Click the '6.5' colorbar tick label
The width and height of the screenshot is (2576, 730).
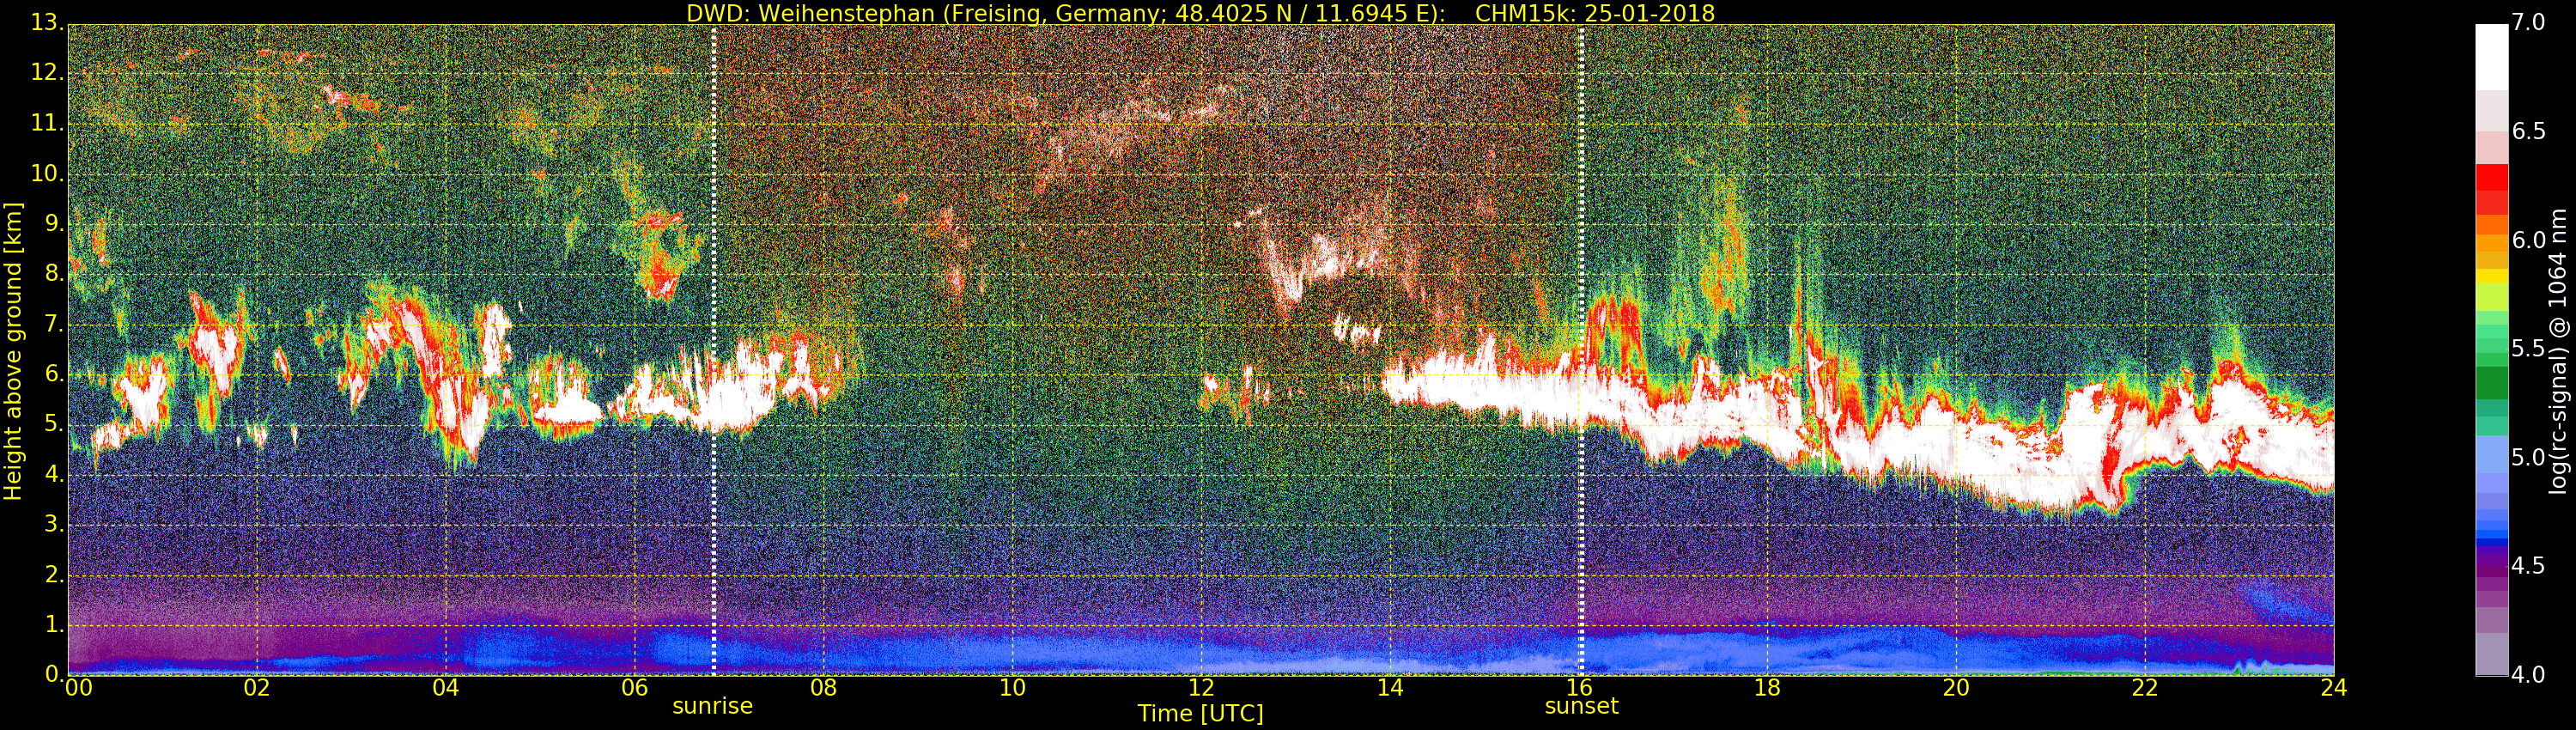coord(2529,132)
